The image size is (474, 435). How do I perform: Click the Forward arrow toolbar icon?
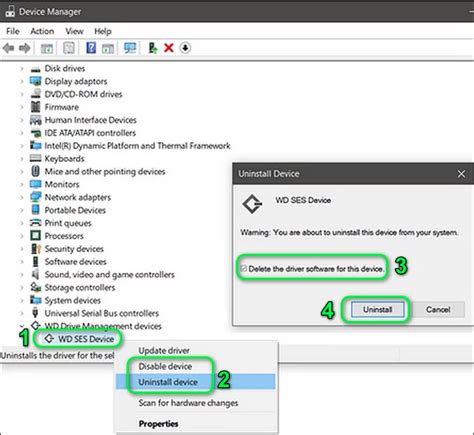pyautogui.click(x=25, y=48)
